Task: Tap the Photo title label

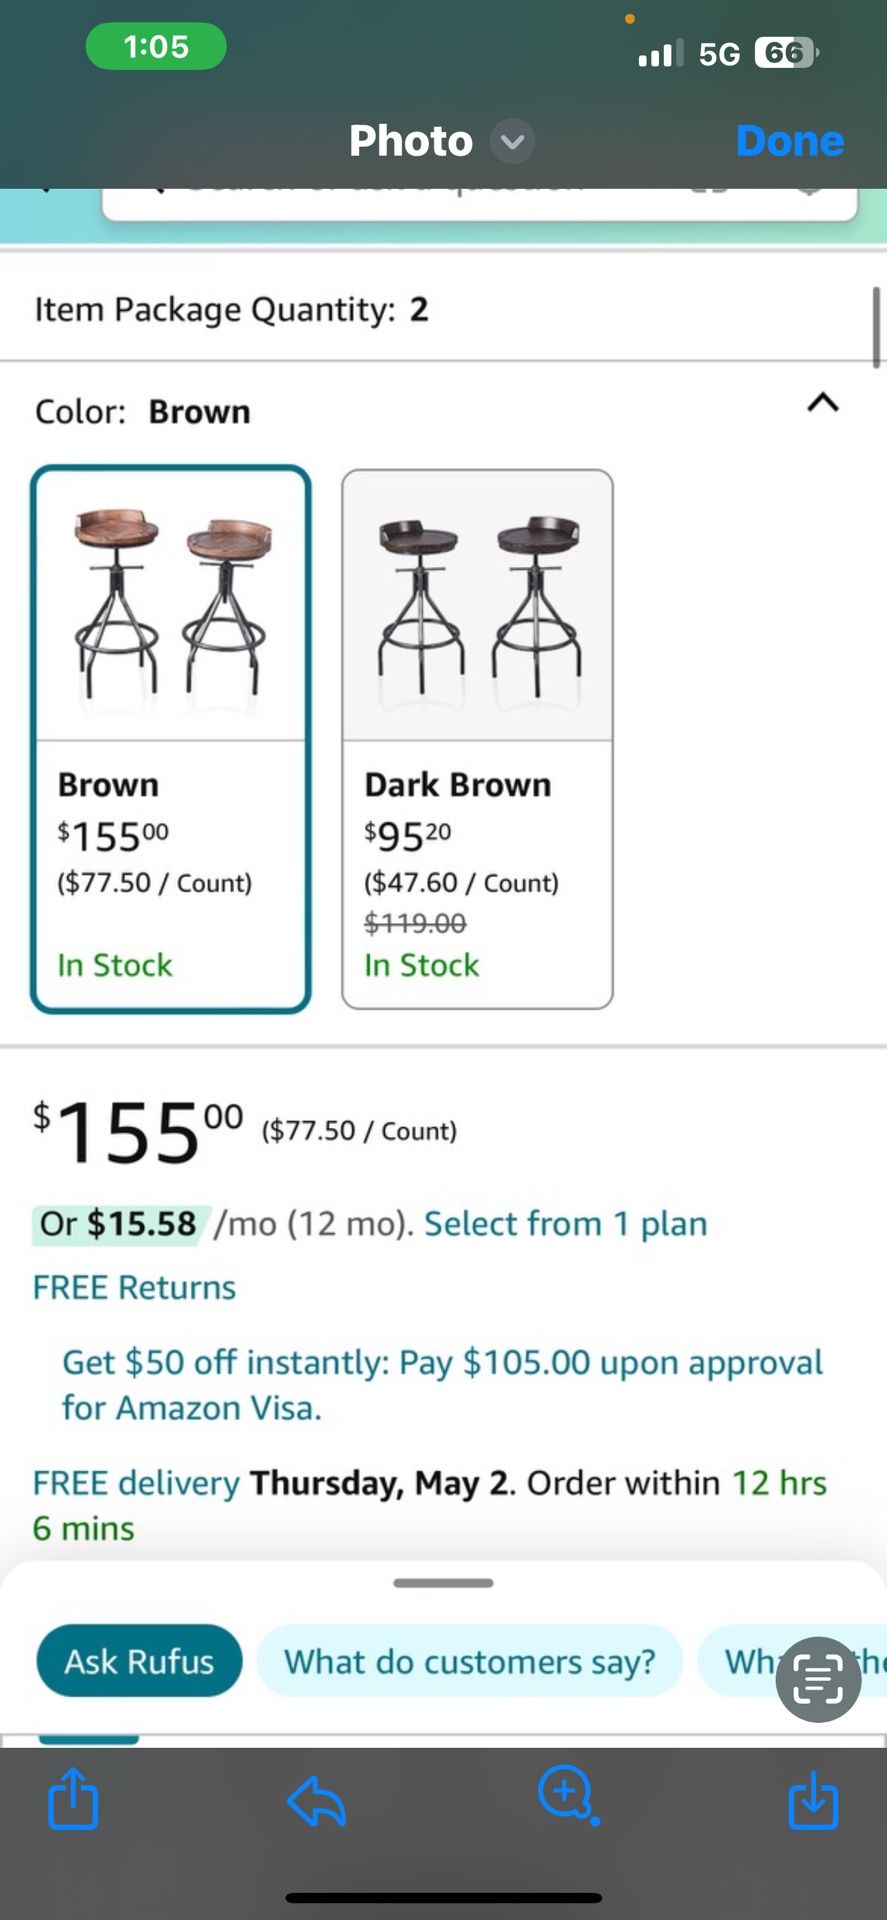Action: point(410,141)
